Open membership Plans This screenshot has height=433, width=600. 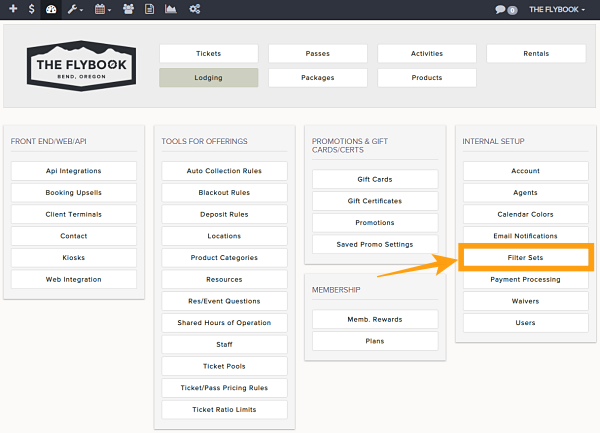[x=375, y=341]
